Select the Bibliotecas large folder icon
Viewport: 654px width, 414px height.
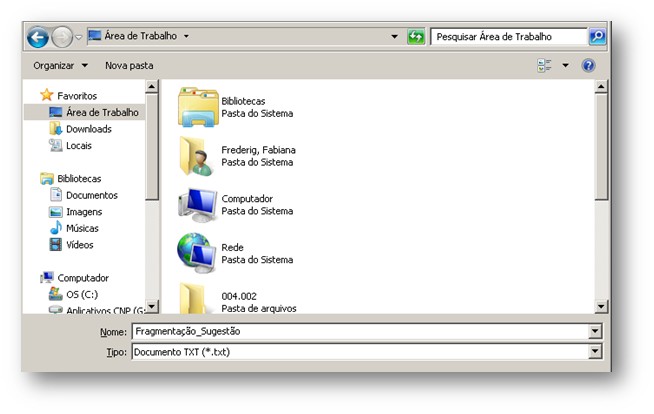198,107
